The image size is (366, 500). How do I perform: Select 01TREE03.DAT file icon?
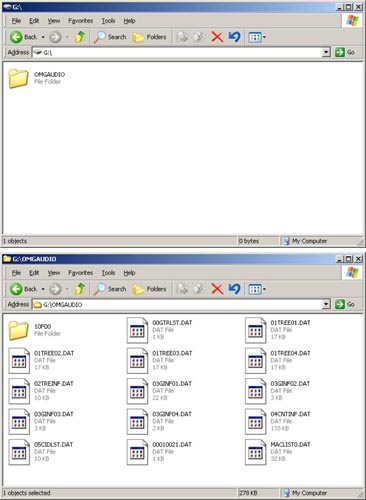tap(137, 361)
